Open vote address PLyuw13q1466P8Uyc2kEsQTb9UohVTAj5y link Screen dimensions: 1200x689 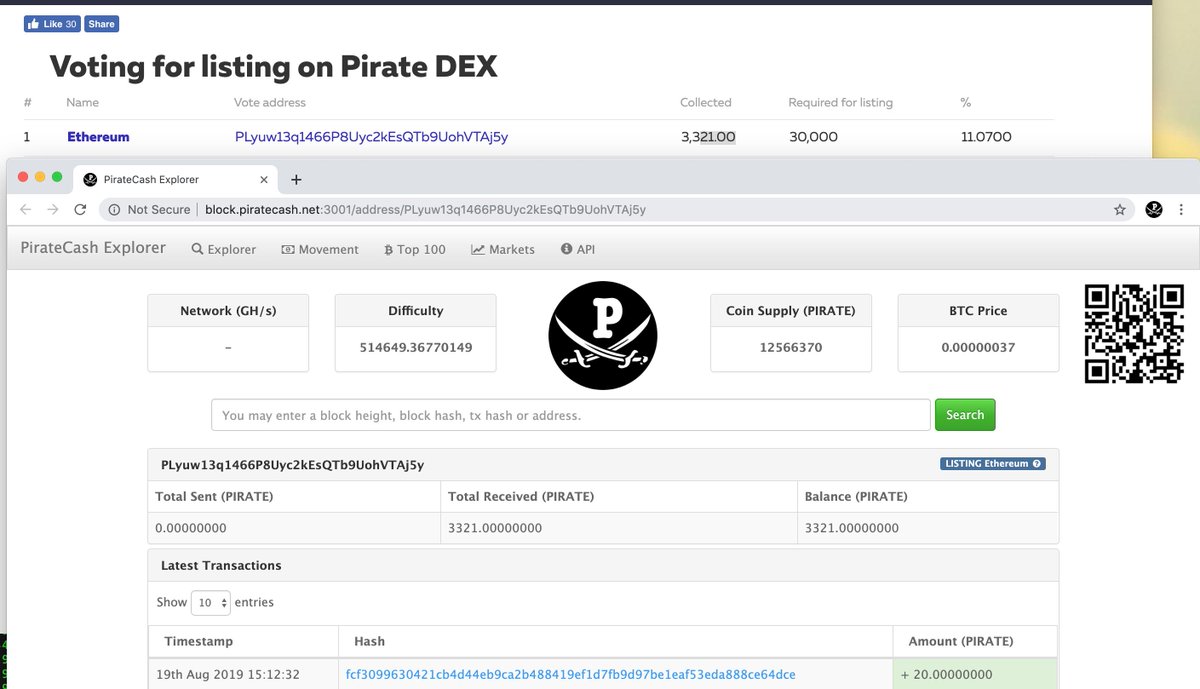click(x=371, y=137)
